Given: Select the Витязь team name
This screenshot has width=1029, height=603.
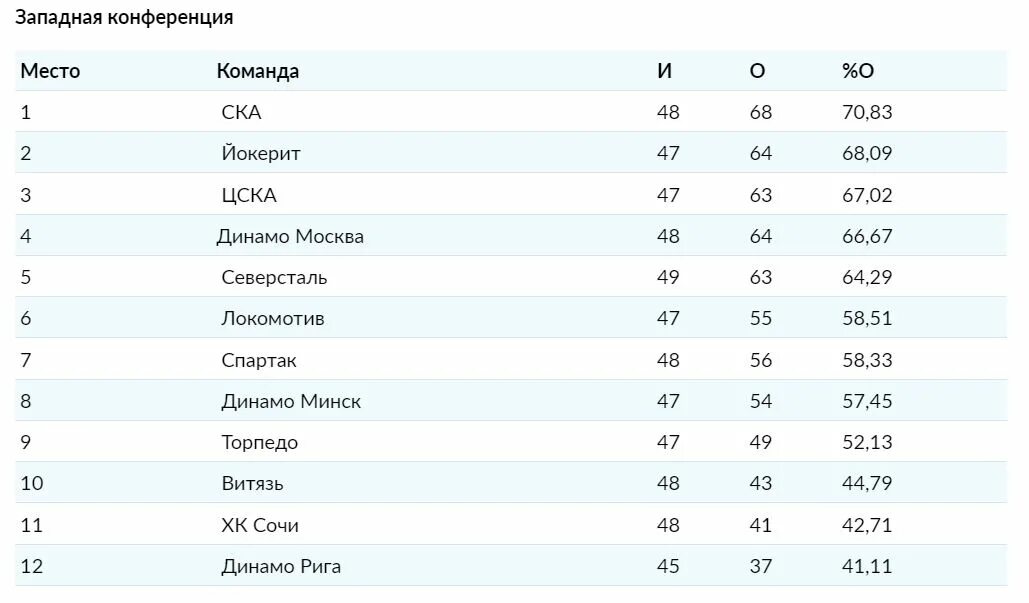Looking at the screenshot, I should (252, 483).
